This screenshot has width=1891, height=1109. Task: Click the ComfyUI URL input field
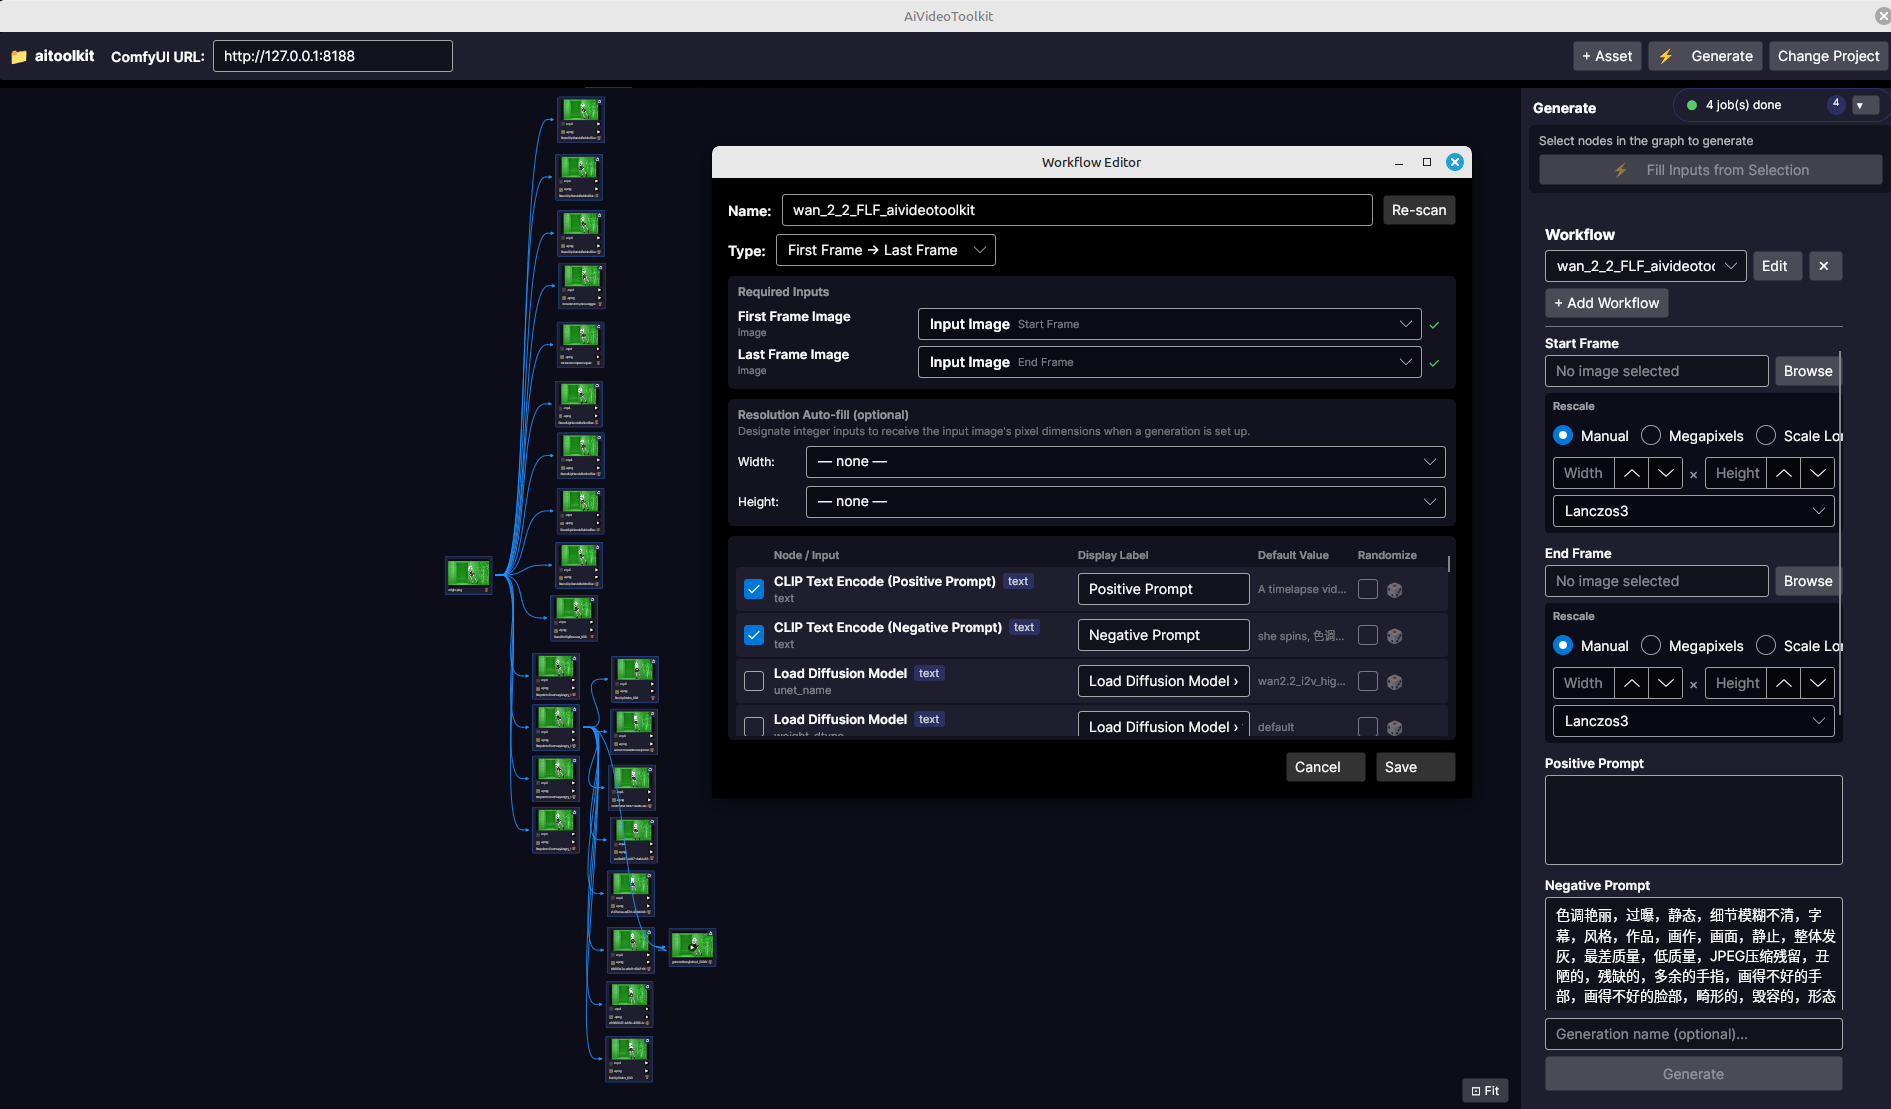point(332,56)
